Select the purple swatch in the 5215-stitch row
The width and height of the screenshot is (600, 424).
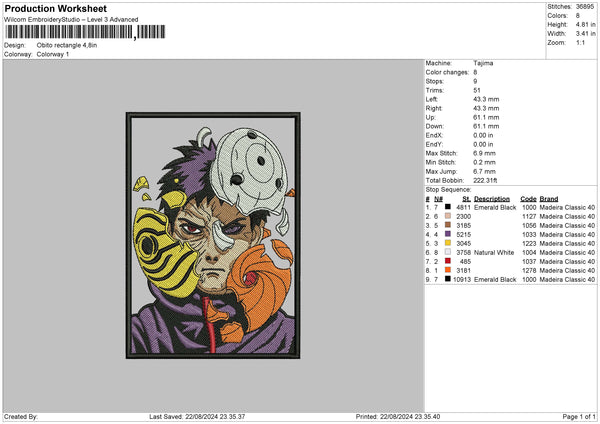pos(447,234)
